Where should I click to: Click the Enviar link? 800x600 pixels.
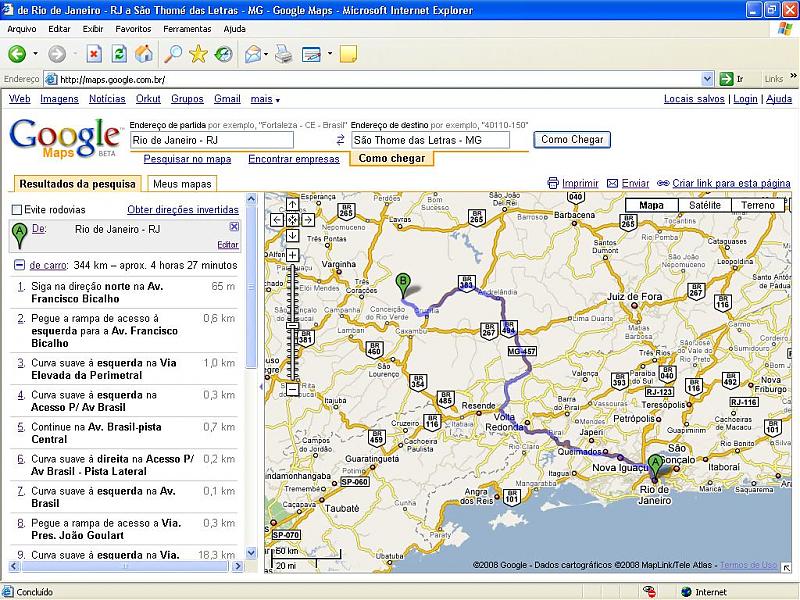coord(635,183)
